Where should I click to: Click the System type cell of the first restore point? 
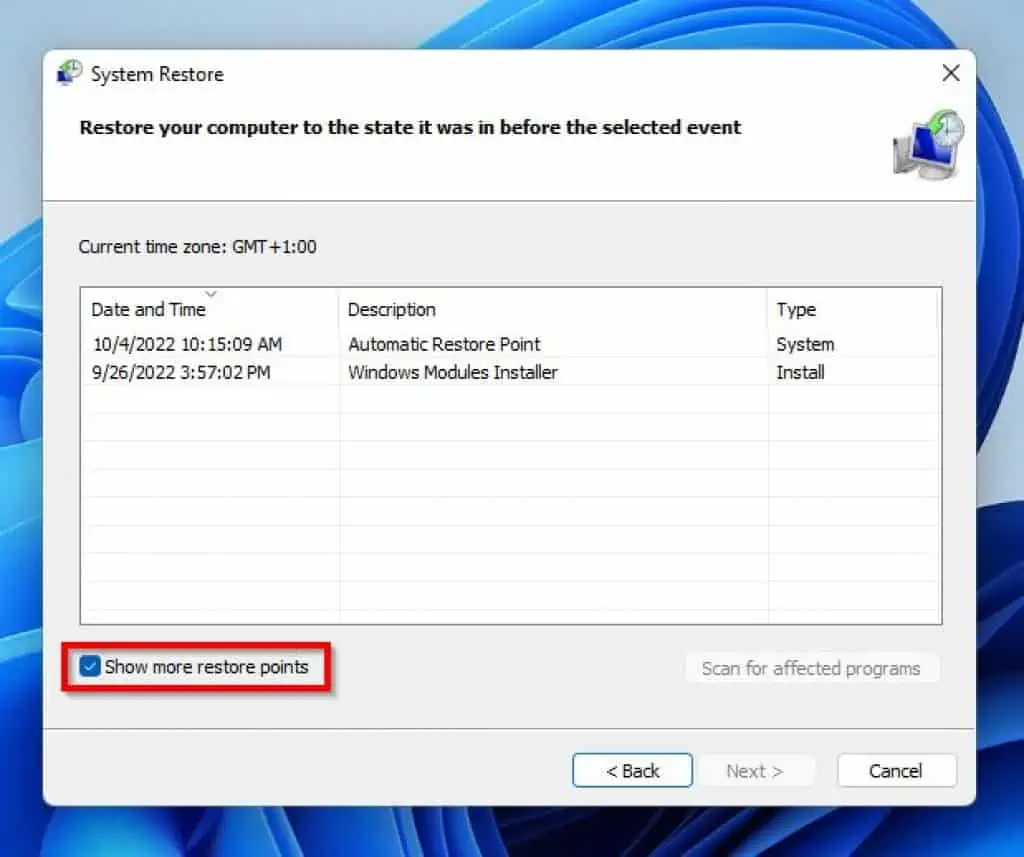coord(803,344)
